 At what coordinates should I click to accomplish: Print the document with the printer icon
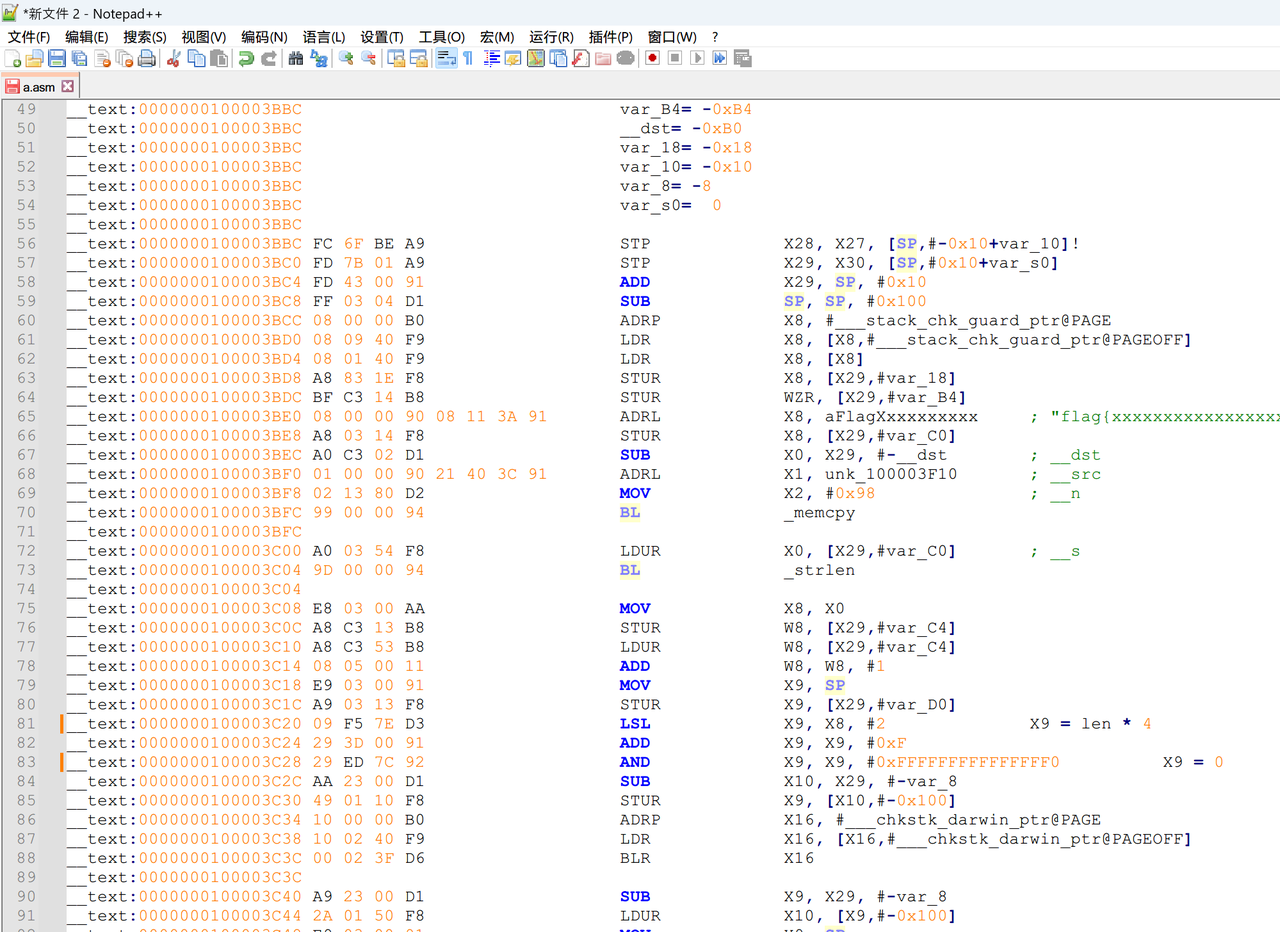pos(146,59)
